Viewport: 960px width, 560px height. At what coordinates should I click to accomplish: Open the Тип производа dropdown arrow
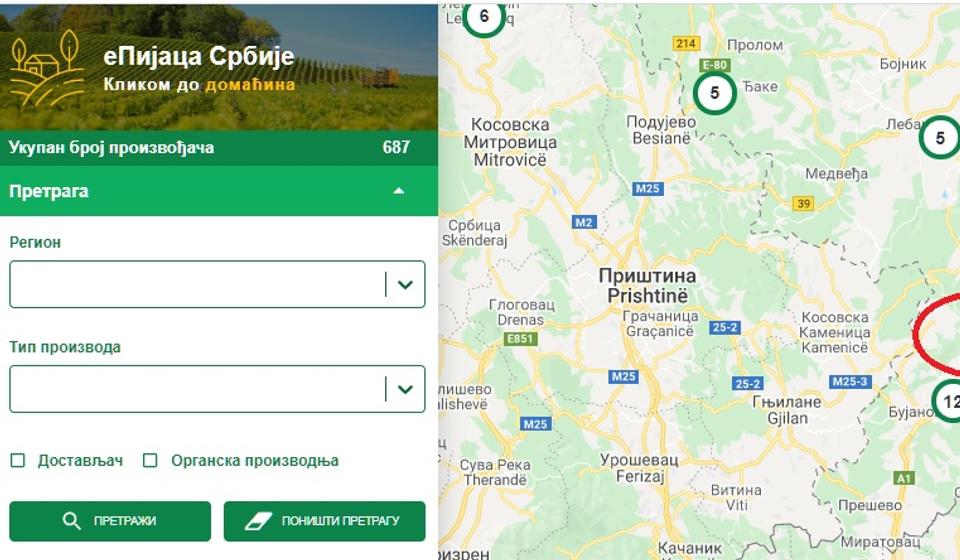(405, 389)
